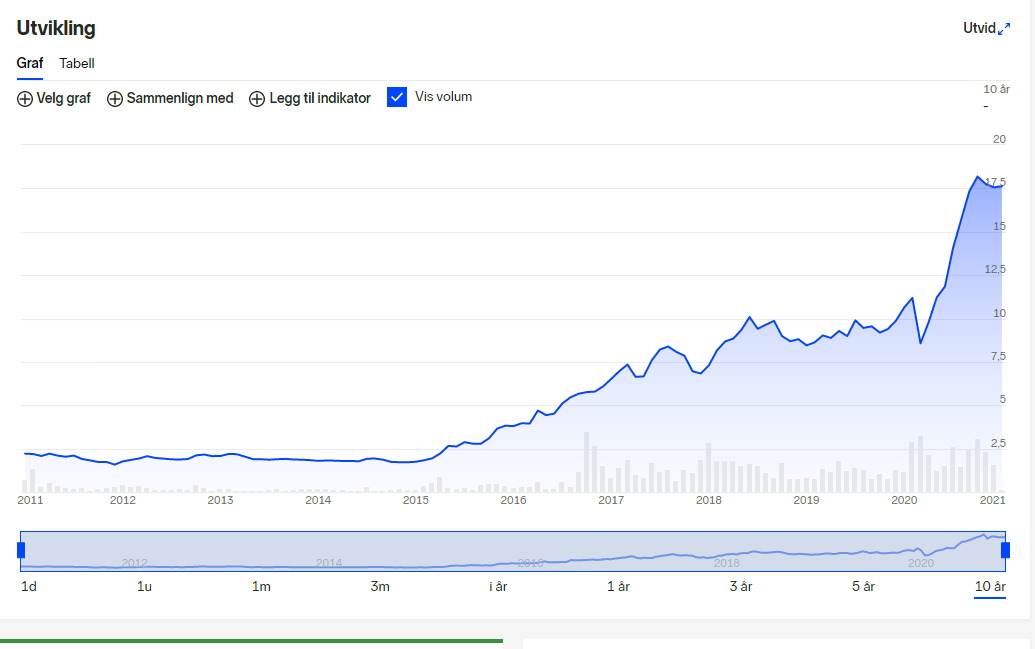The height and width of the screenshot is (649, 1035).
Task: Select the Graf tab
Action: (x=30, y=63)
